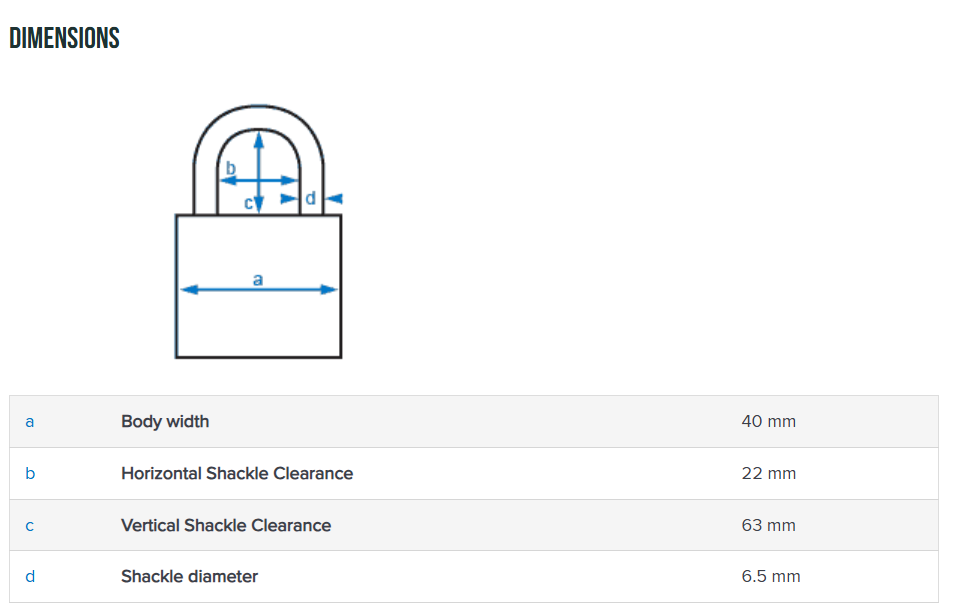Select the 'Body width' row label
The image size is (953, 614).
pyautogui.click(x=165, y=422)
